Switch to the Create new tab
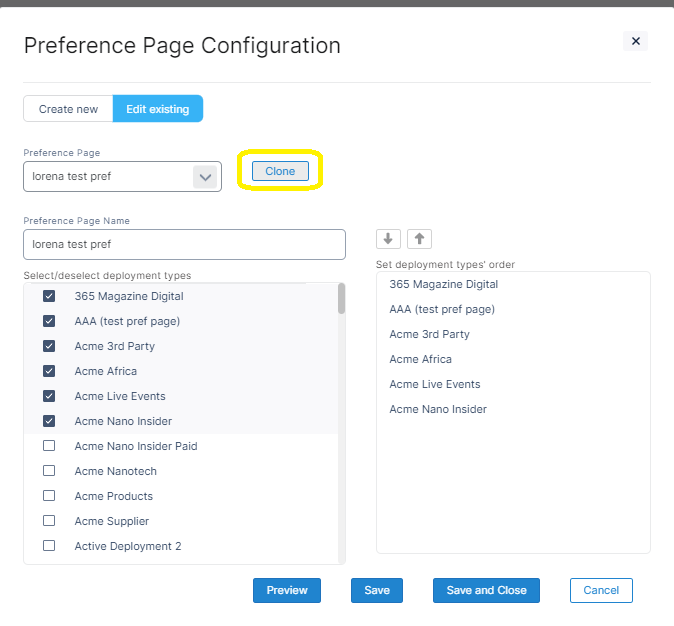 click(x=68, y=109)
